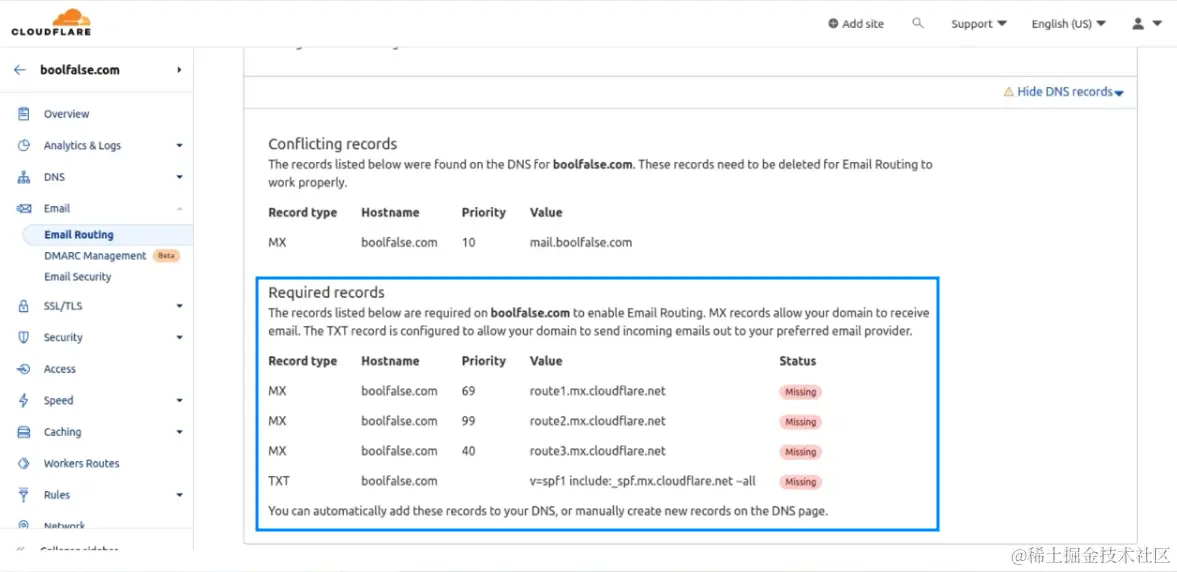Select Email Routing in sidebar
This screenshot has width=1177, height=572.
coord(79,235)
